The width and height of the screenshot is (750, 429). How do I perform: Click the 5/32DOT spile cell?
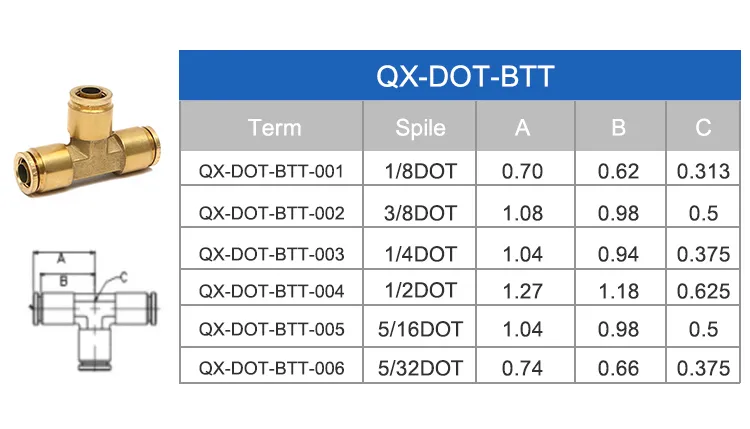point(420,367)
